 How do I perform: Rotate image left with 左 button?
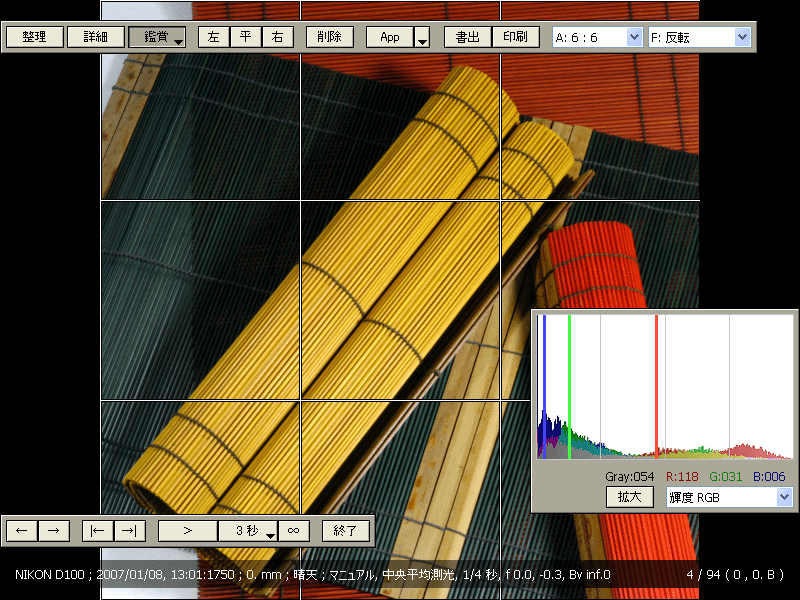214,37
